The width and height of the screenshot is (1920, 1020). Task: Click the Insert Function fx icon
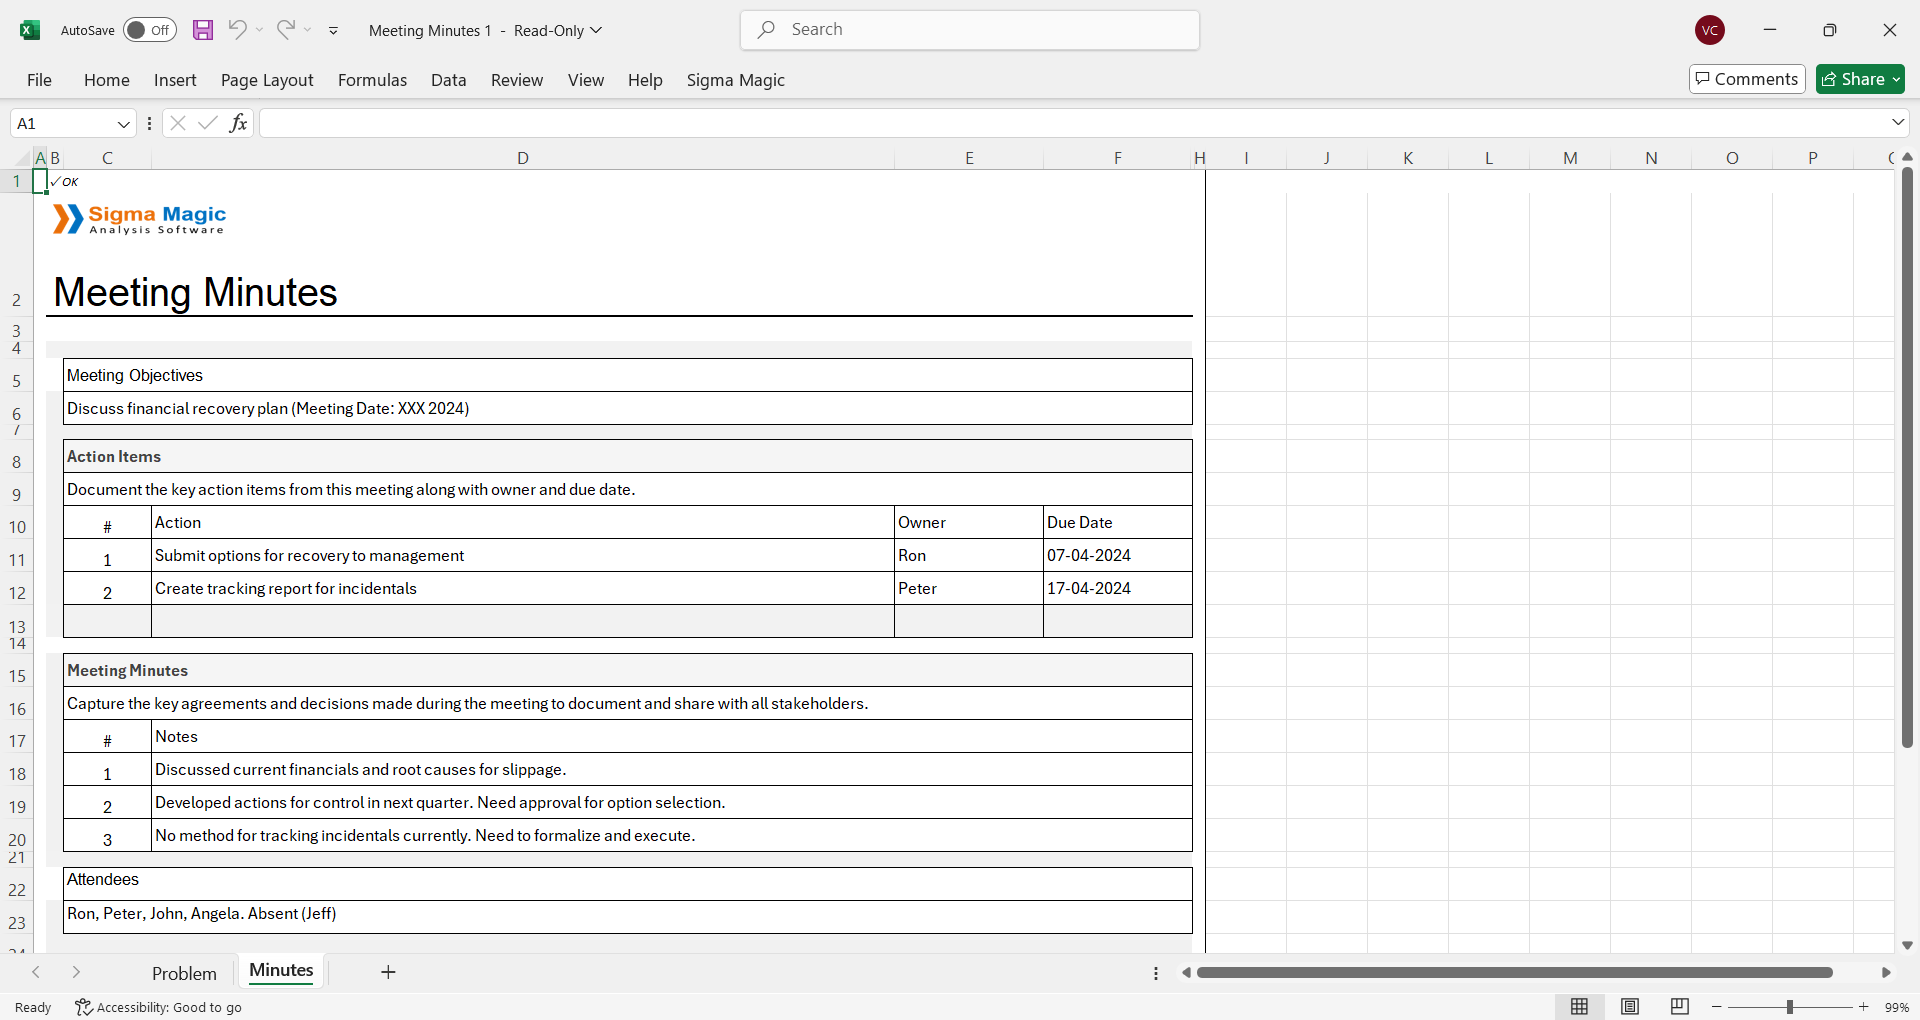click(x=238, y=123)
